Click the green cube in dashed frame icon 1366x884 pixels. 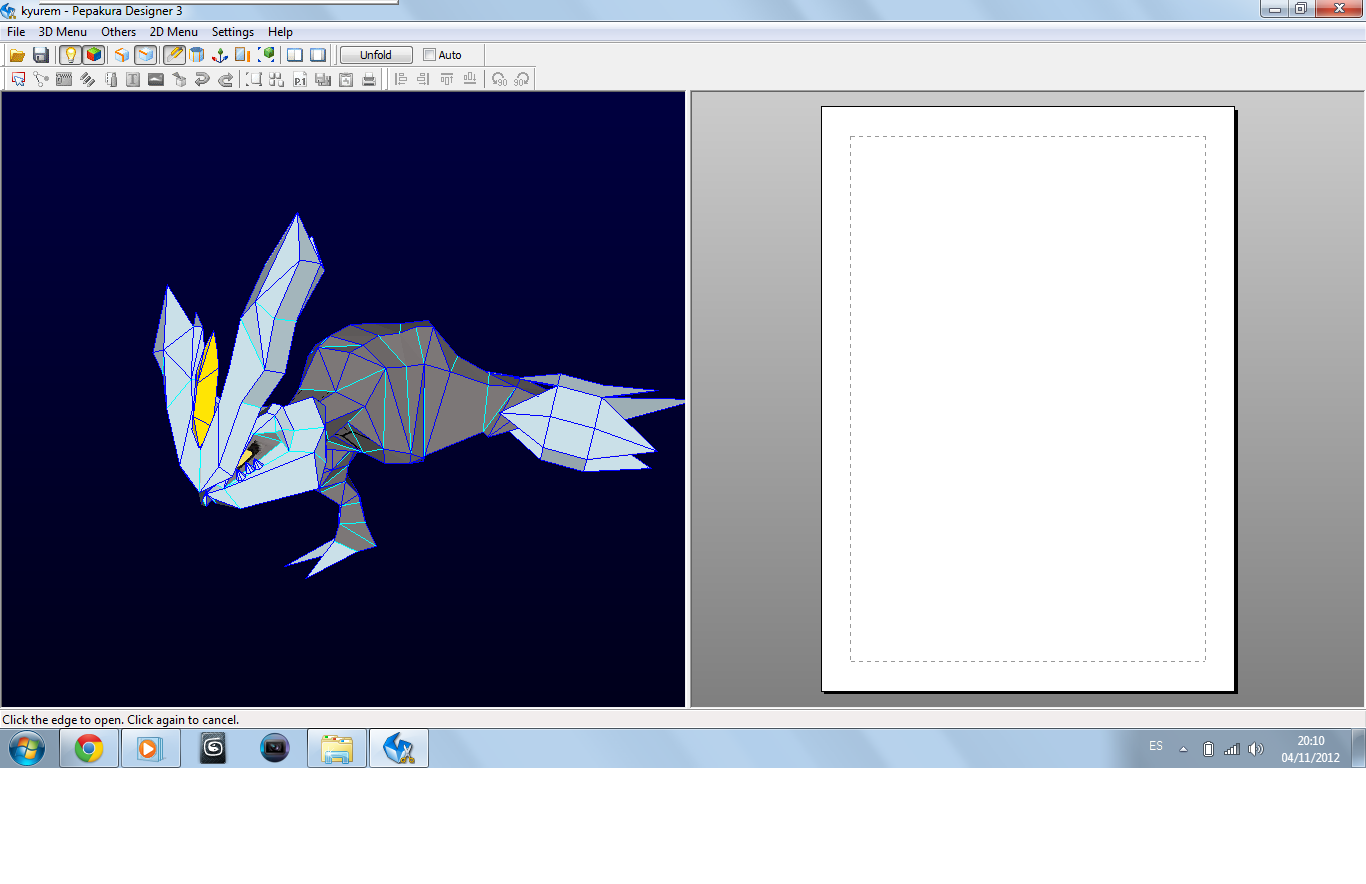click(x=267, y=55)
